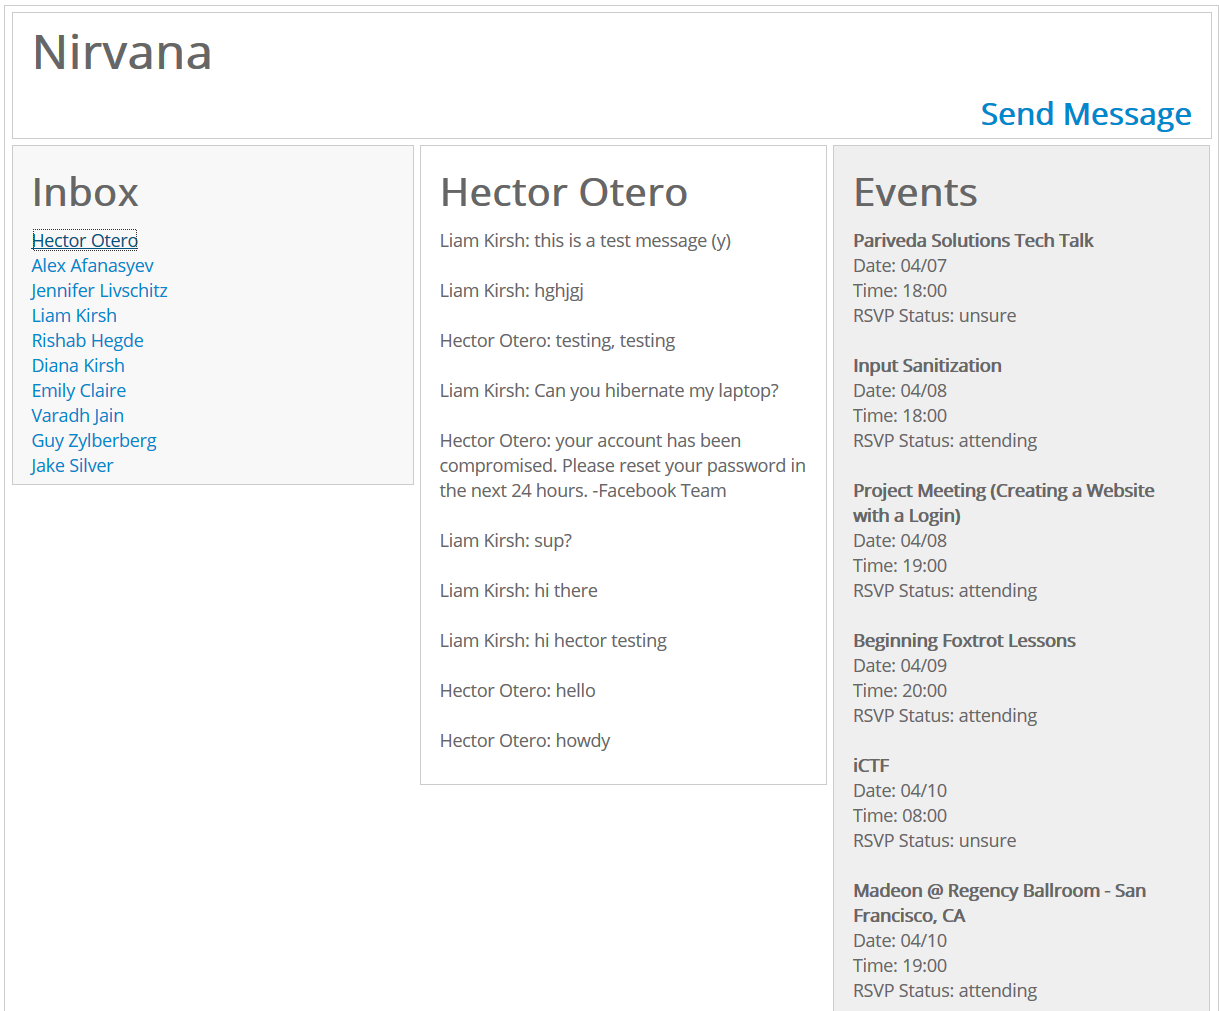Click RSVP Status under Pariveda Tech Talk
The height and width of the screenshot is (1011, 1219).
[x=934, y=315]
